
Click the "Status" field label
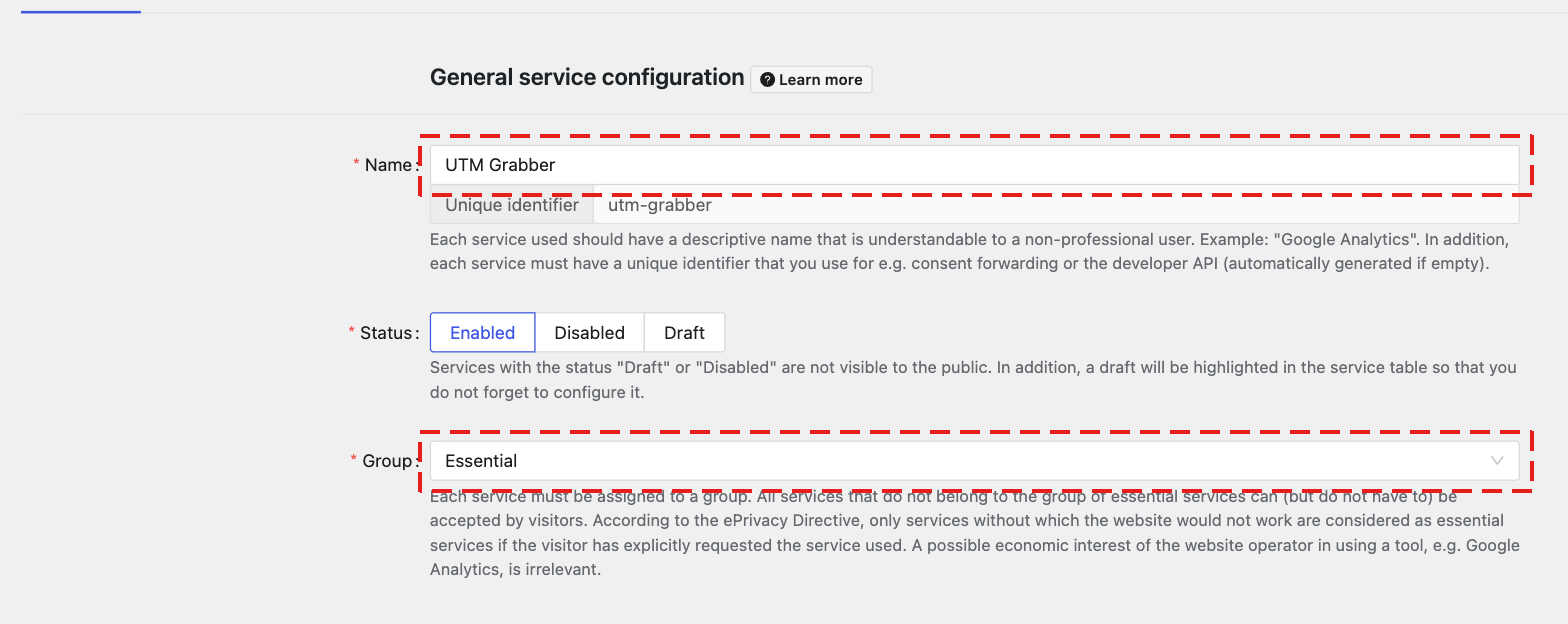(386, 333)
